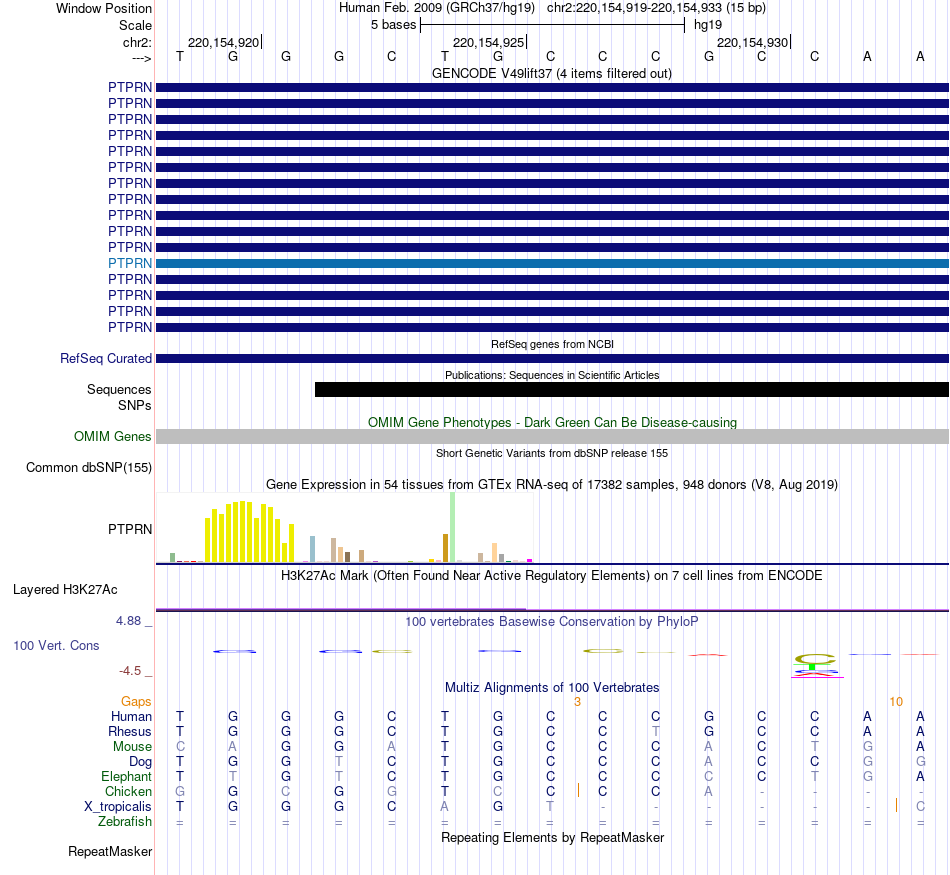The image size is (950, 875).
Task: Click the Rhesus species label
Action: (x=130, y=731)
